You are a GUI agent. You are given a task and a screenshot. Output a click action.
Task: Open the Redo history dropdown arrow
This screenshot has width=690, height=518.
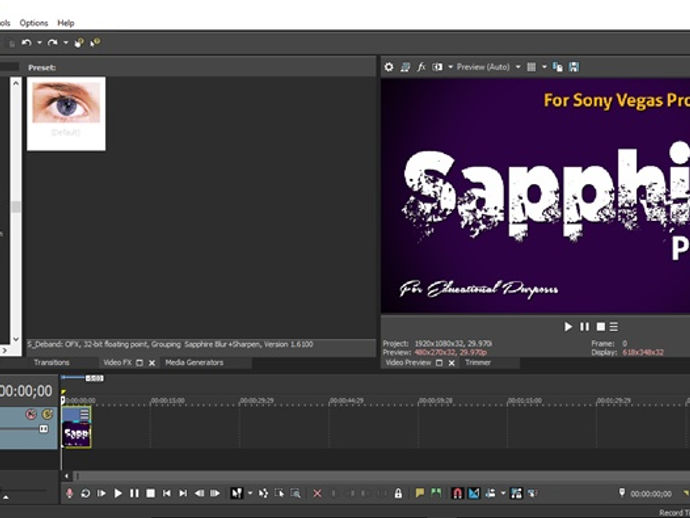[x=66, y=43]
